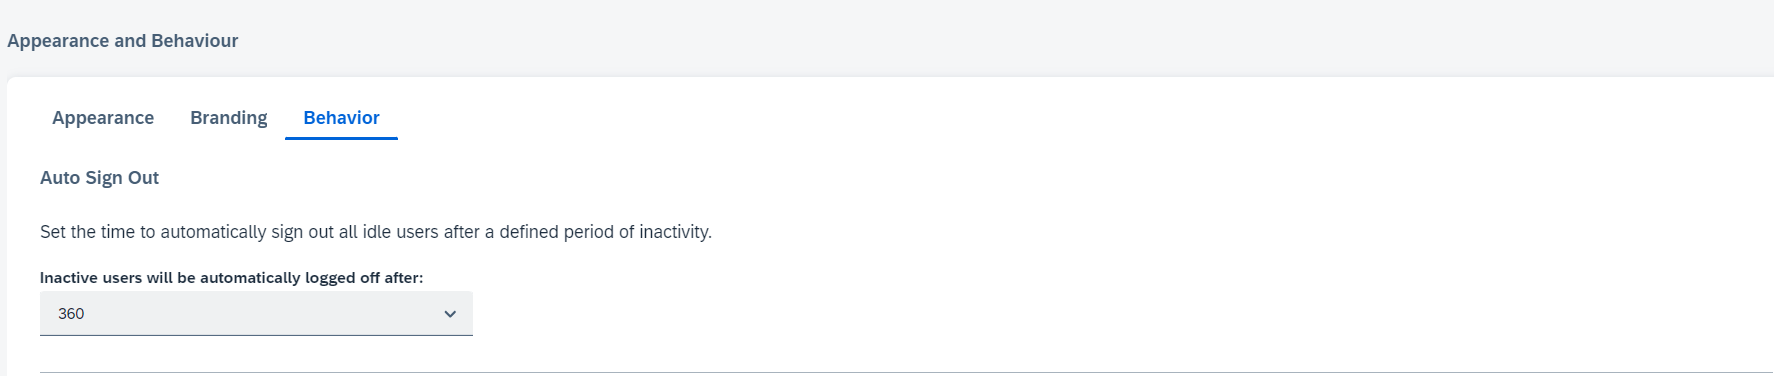Viewport: 1774px width, 376px height.
Task: Click the Appearance and Behaviour page title
Action: (123, 41)
